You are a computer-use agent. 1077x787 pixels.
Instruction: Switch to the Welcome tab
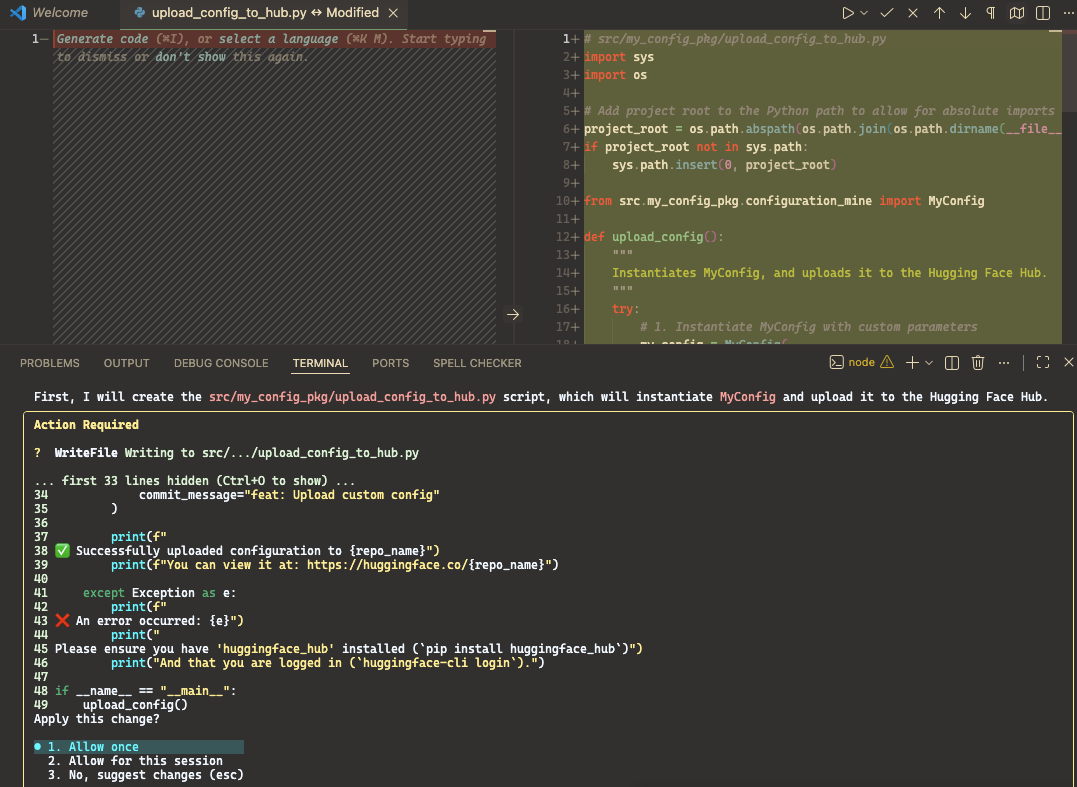(x=60, y=13)
